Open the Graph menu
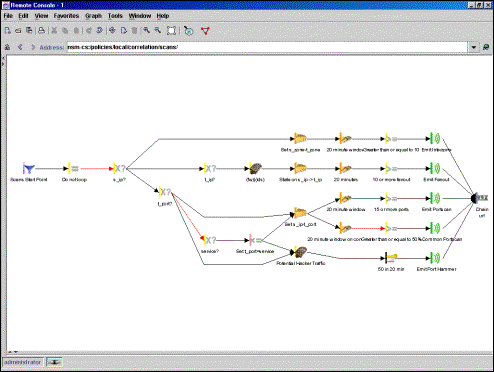The height and width of the screenshot is (372, 494). pyautogui.click(x=93, y=16)
